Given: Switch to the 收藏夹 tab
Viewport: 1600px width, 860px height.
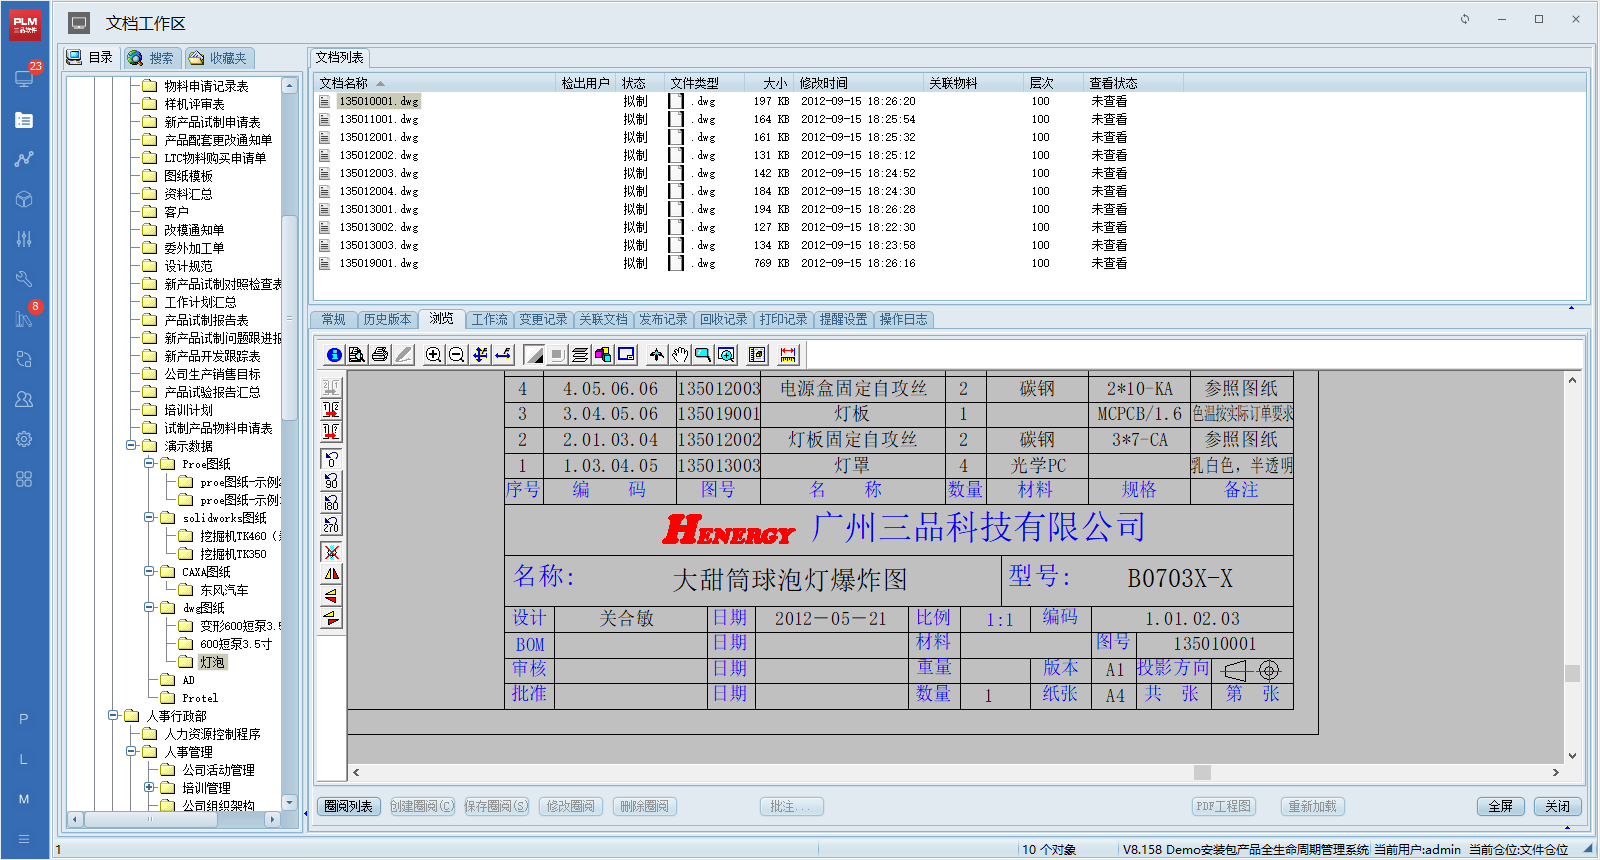Looking at the screenshot, I should point(218,58).
